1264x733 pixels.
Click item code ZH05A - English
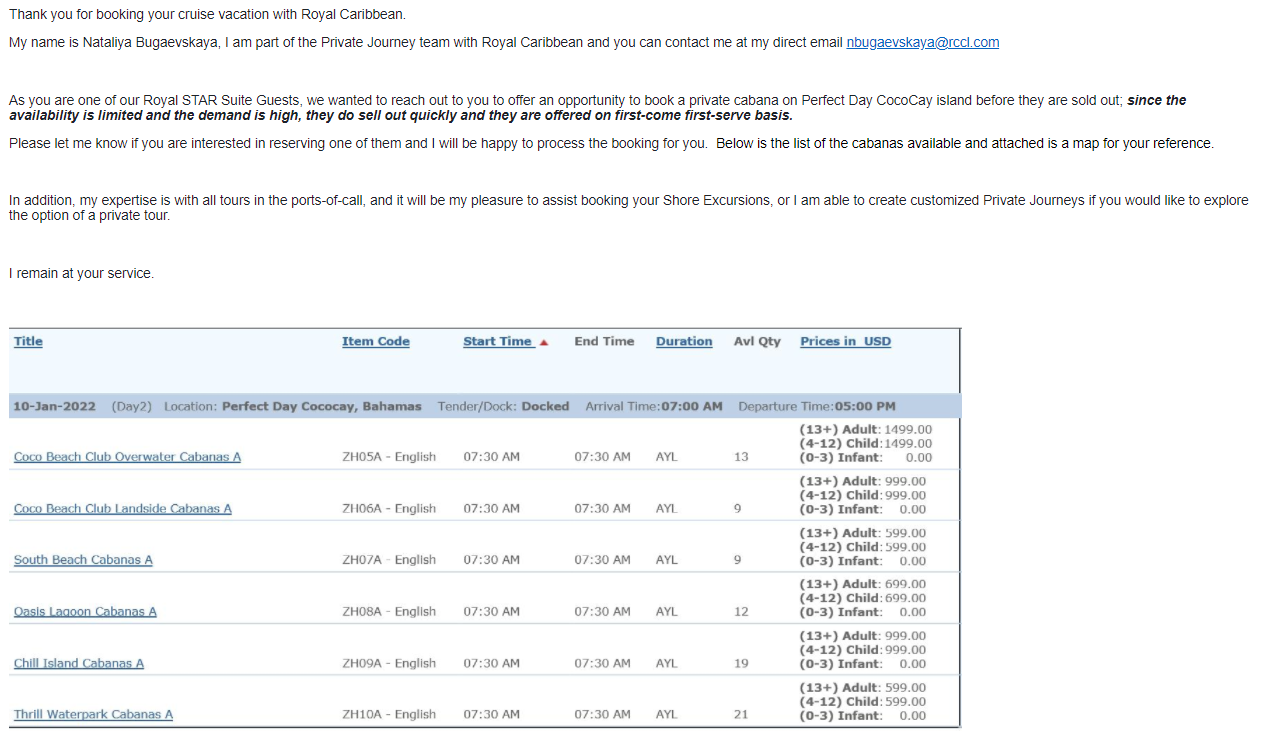point(389,457)
